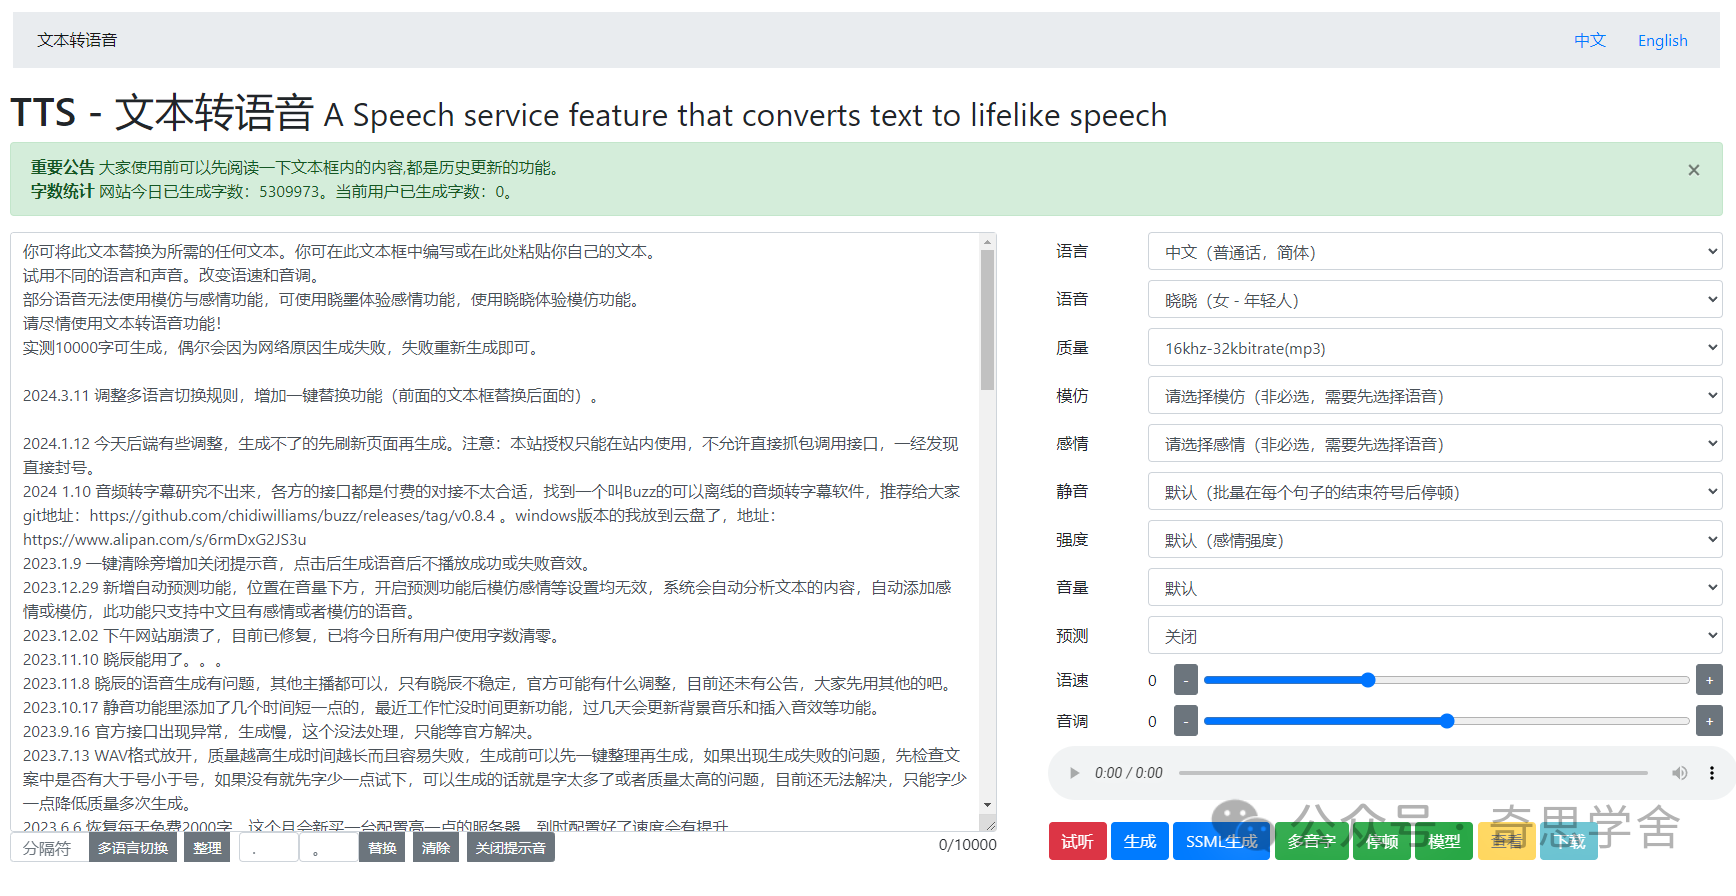
Task: Click the text area scrollbar thumb
Action: pos(988,320)
